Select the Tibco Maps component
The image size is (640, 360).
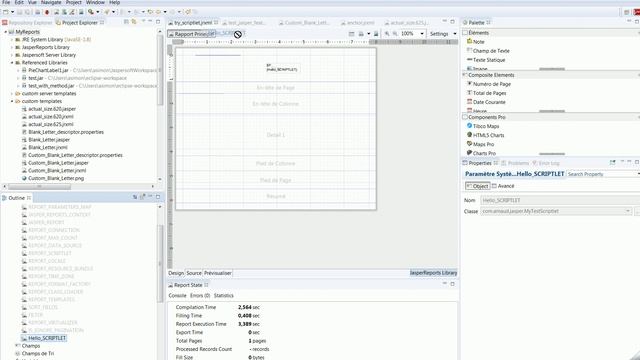(483, 126)
